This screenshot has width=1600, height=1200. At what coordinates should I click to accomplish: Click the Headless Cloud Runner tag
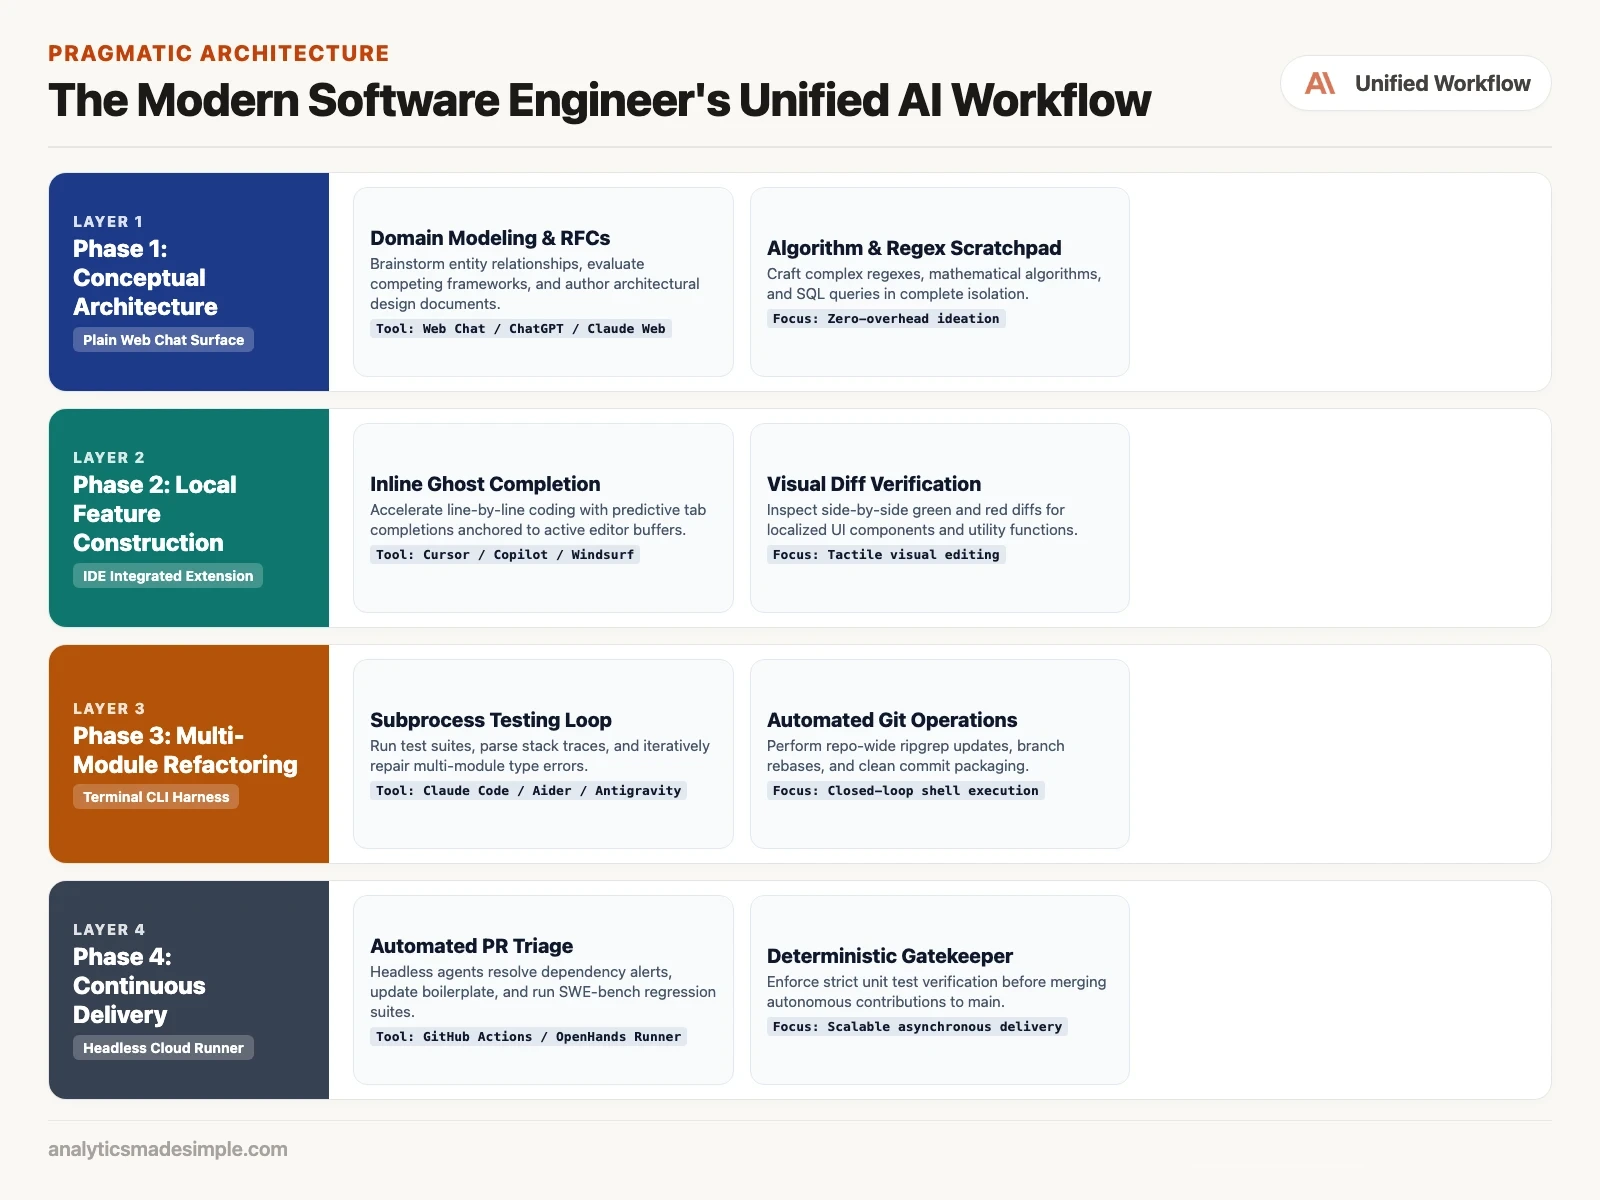(x=163, y=1048)
